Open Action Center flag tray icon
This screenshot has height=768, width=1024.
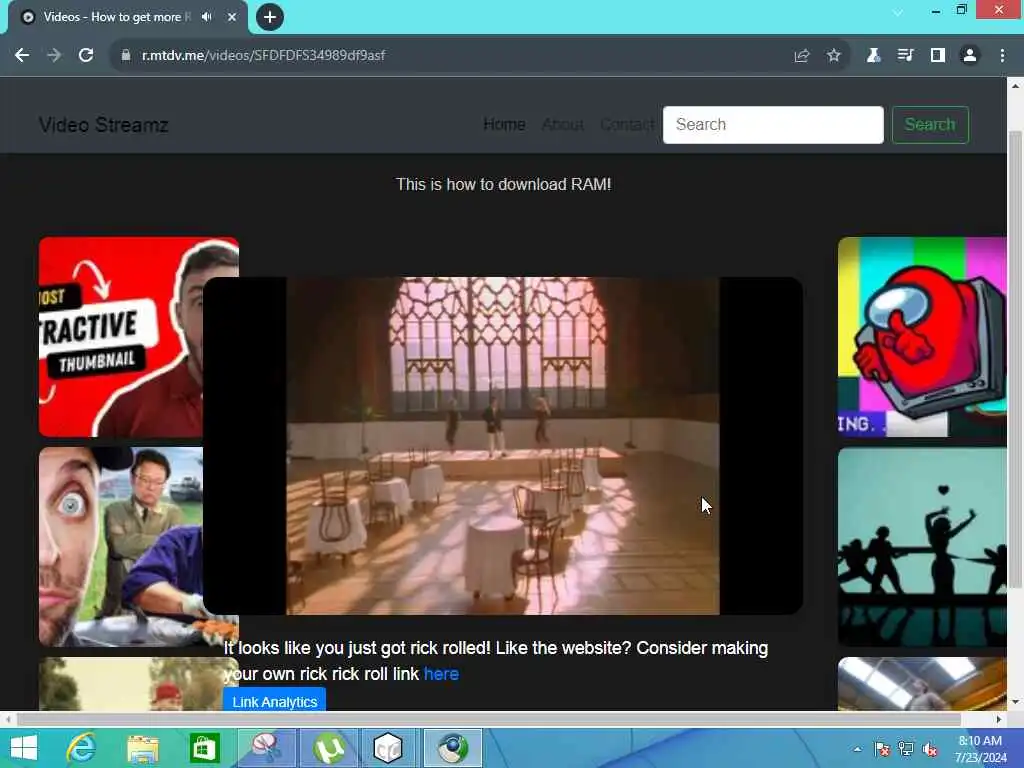tap(882, 749)
